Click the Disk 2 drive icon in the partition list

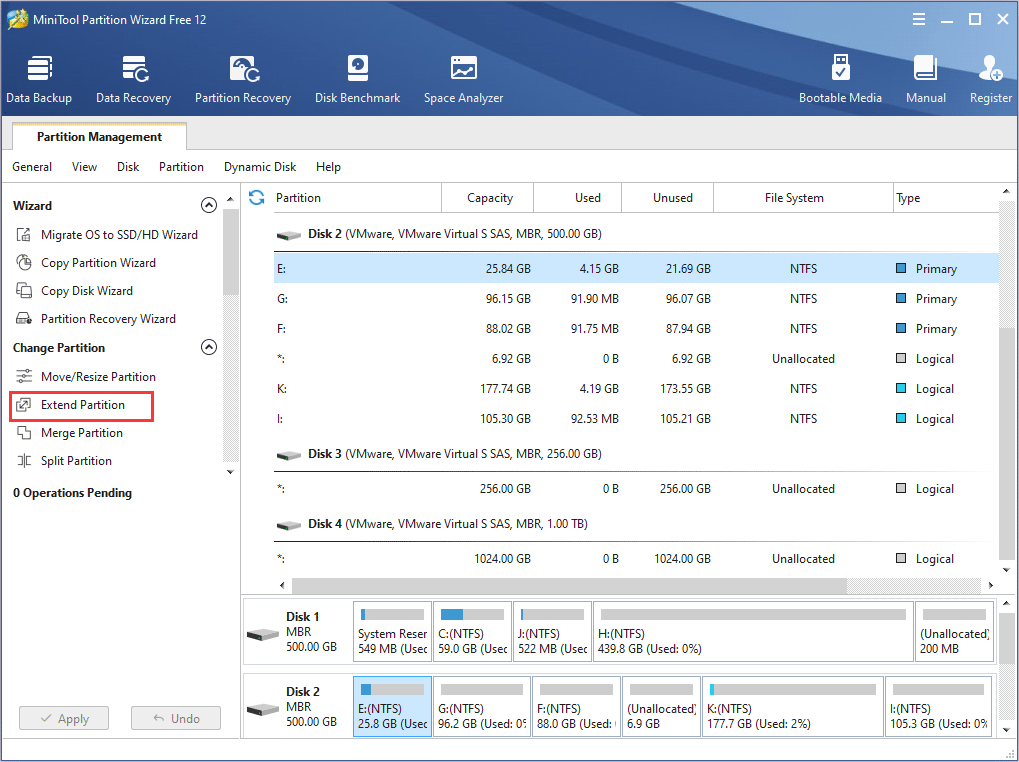coord(289,235)
